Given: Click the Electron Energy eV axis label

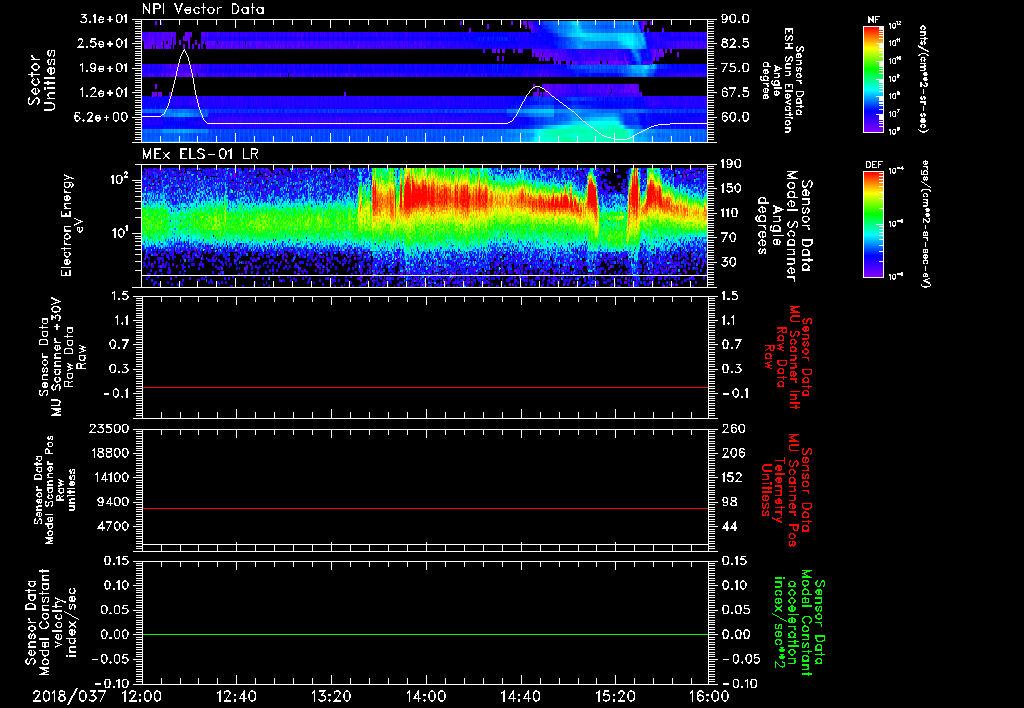Looking at the screenshot, I should [68, 225].
